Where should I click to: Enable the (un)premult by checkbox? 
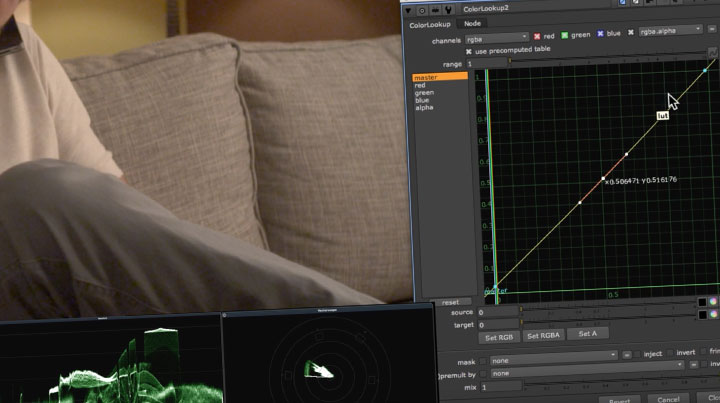point(483,375)
